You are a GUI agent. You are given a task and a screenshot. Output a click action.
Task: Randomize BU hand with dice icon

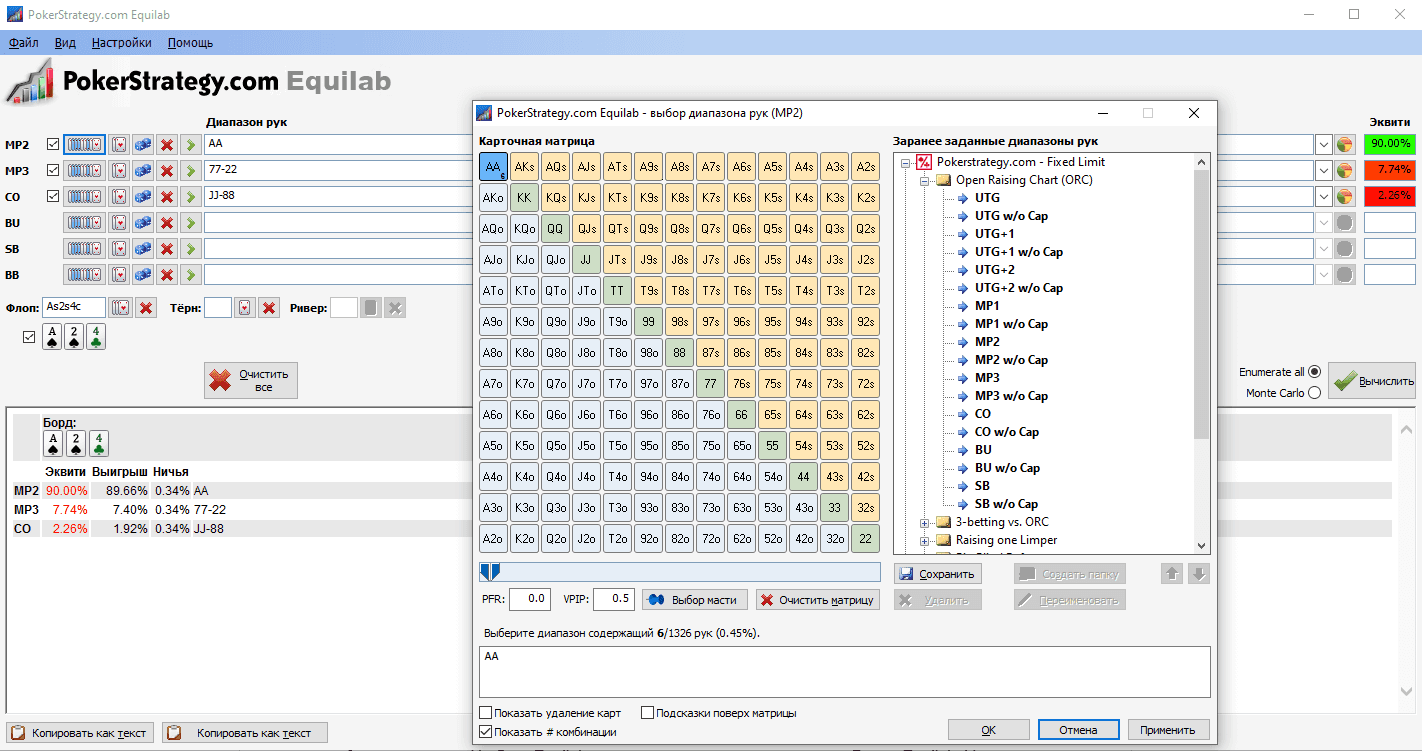pos(143,223)
